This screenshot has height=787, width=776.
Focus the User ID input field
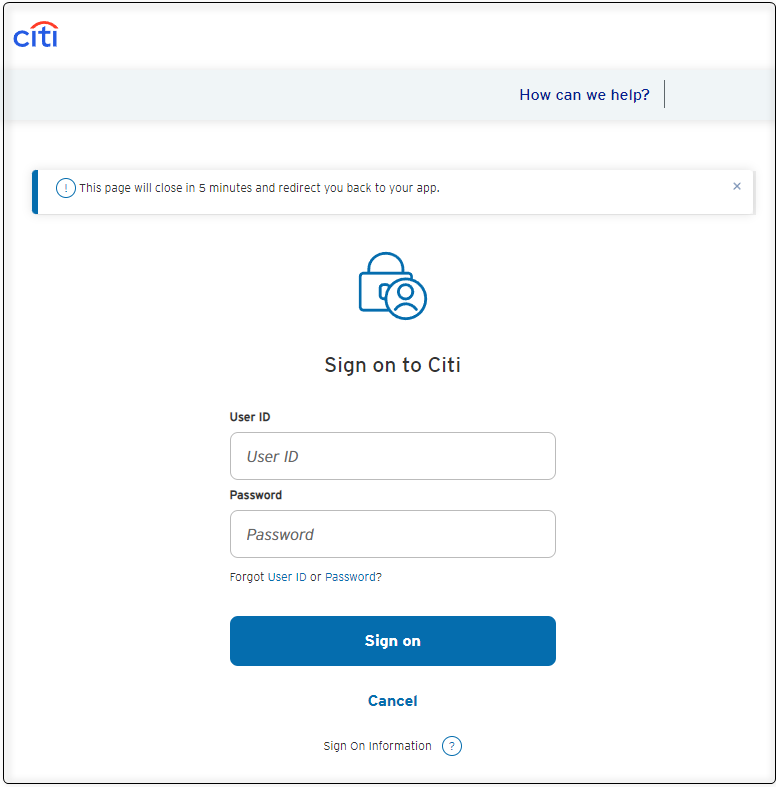392,456
